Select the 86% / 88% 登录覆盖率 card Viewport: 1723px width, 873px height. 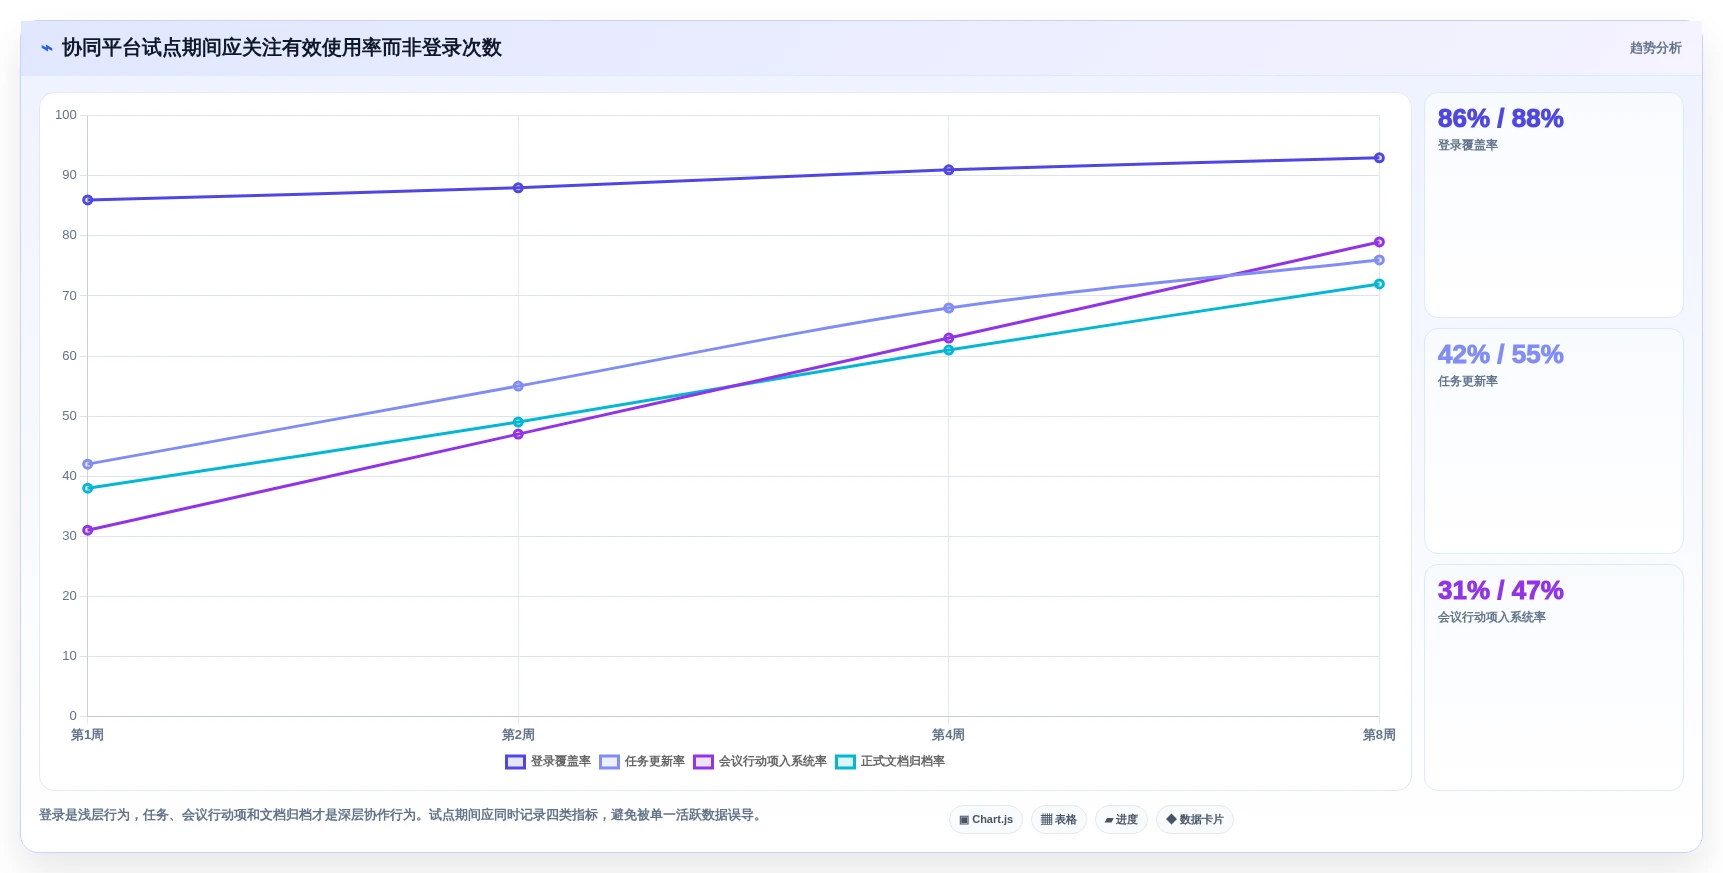coord(1553,205)
